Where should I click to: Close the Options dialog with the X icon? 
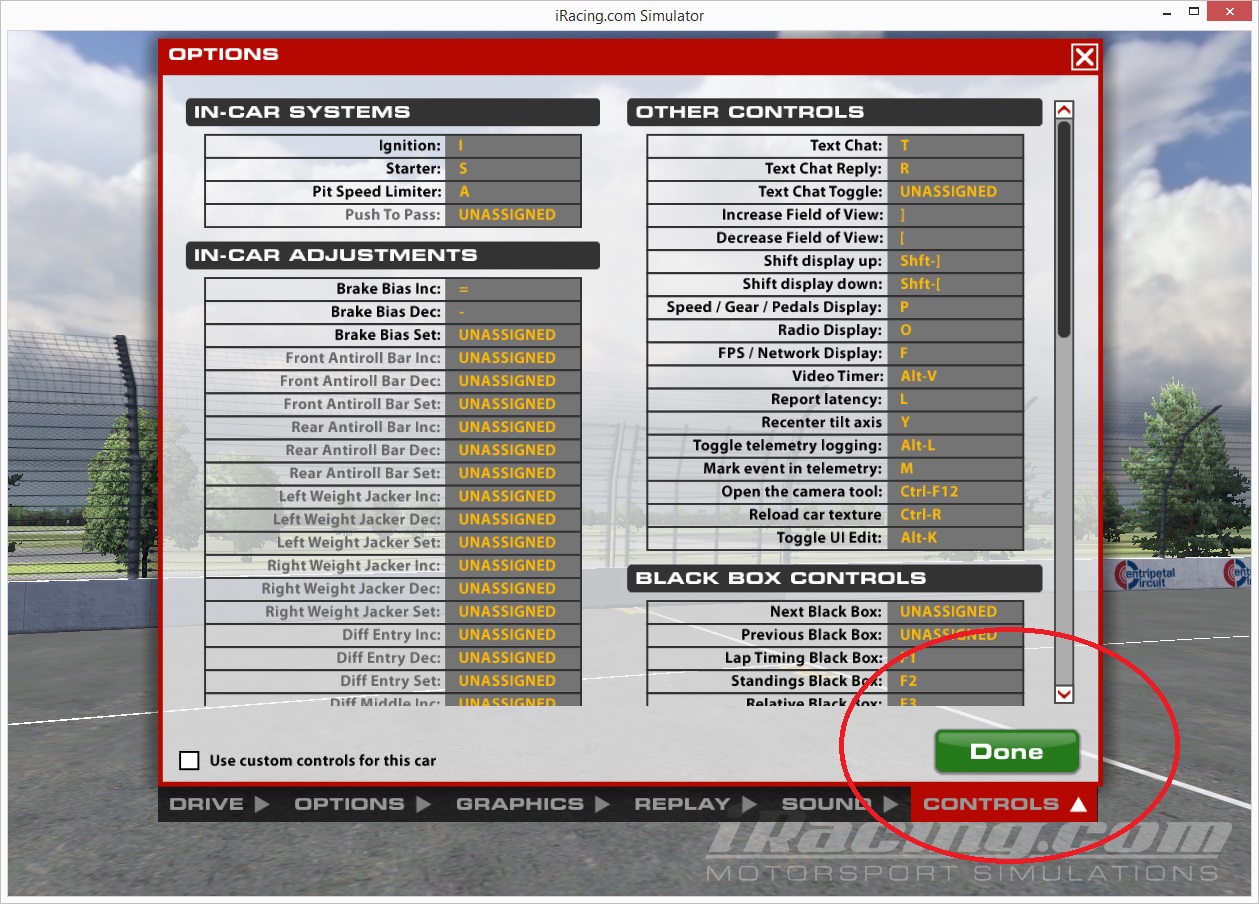(1084, 57)
